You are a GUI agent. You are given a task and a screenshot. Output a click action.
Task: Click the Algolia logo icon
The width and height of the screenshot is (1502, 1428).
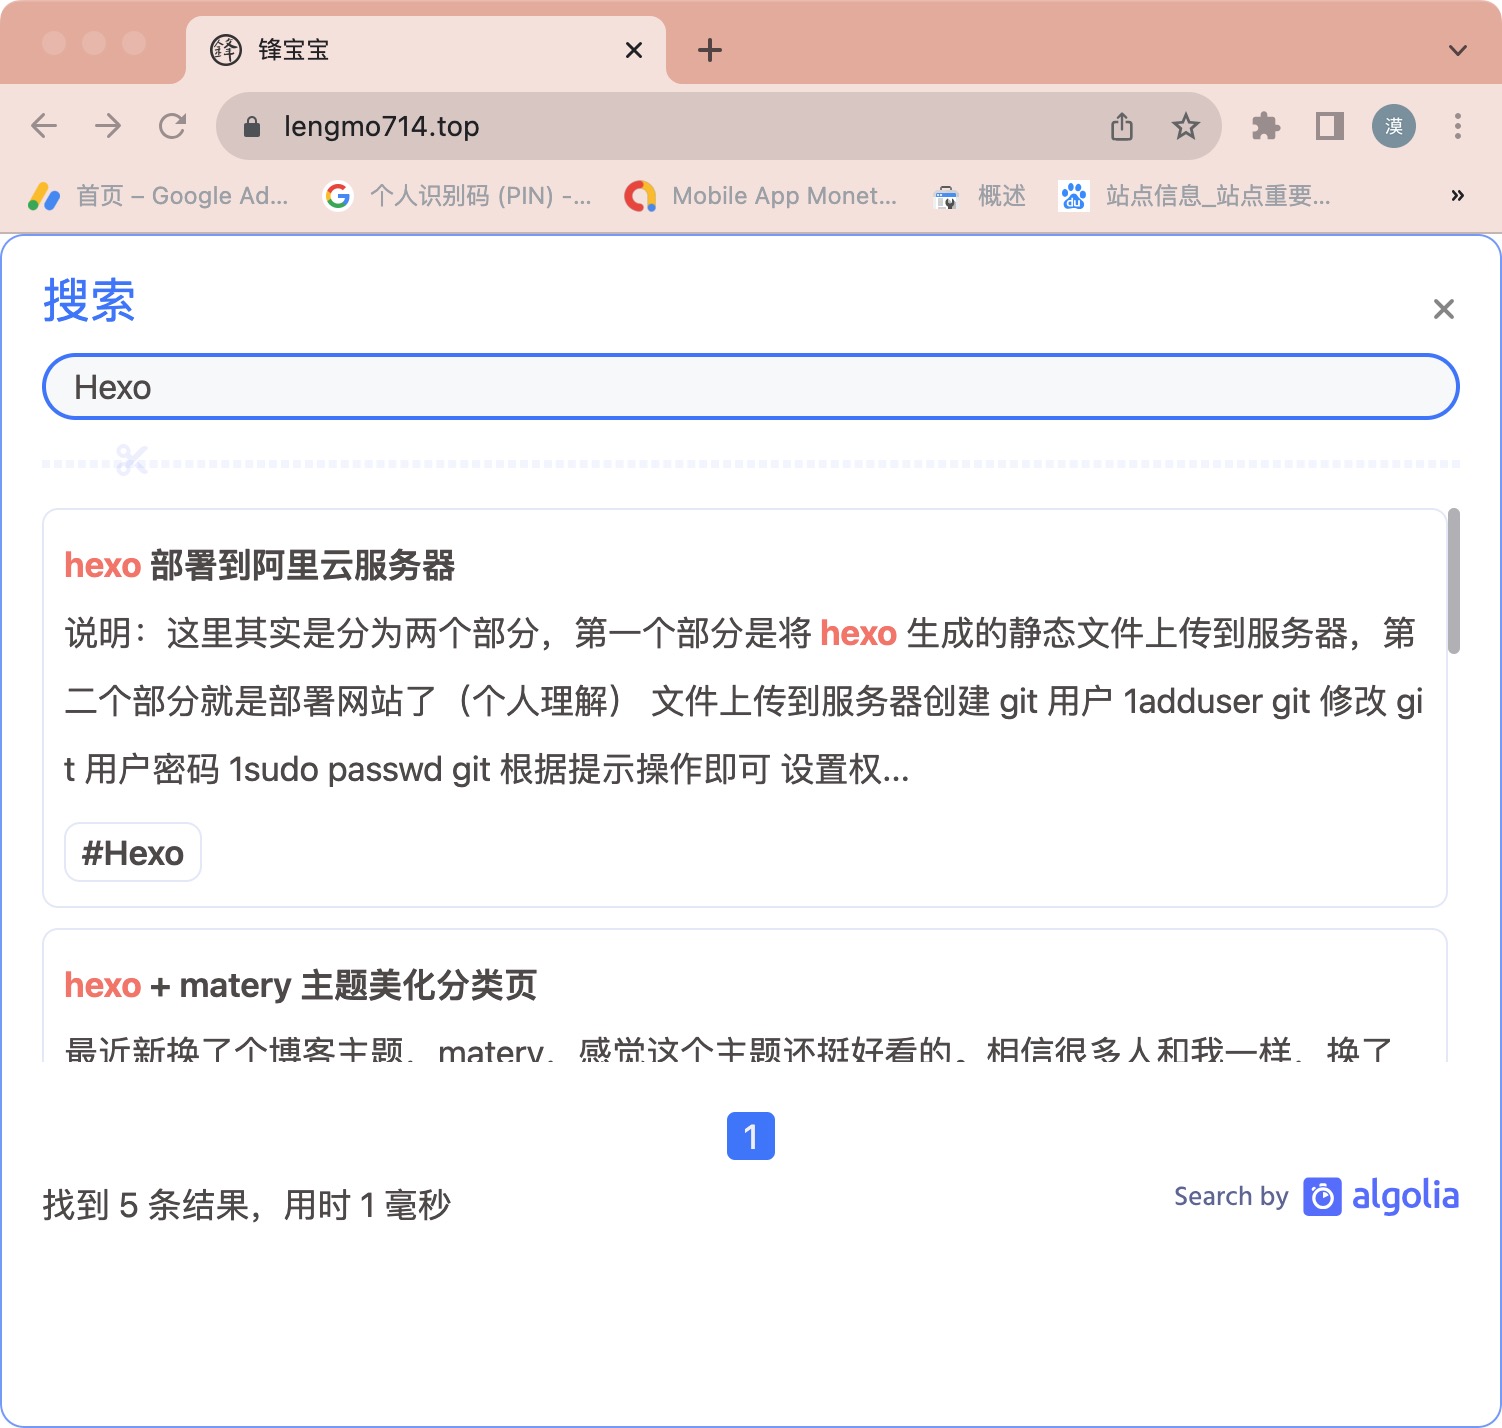[x=1322, y=1197]
